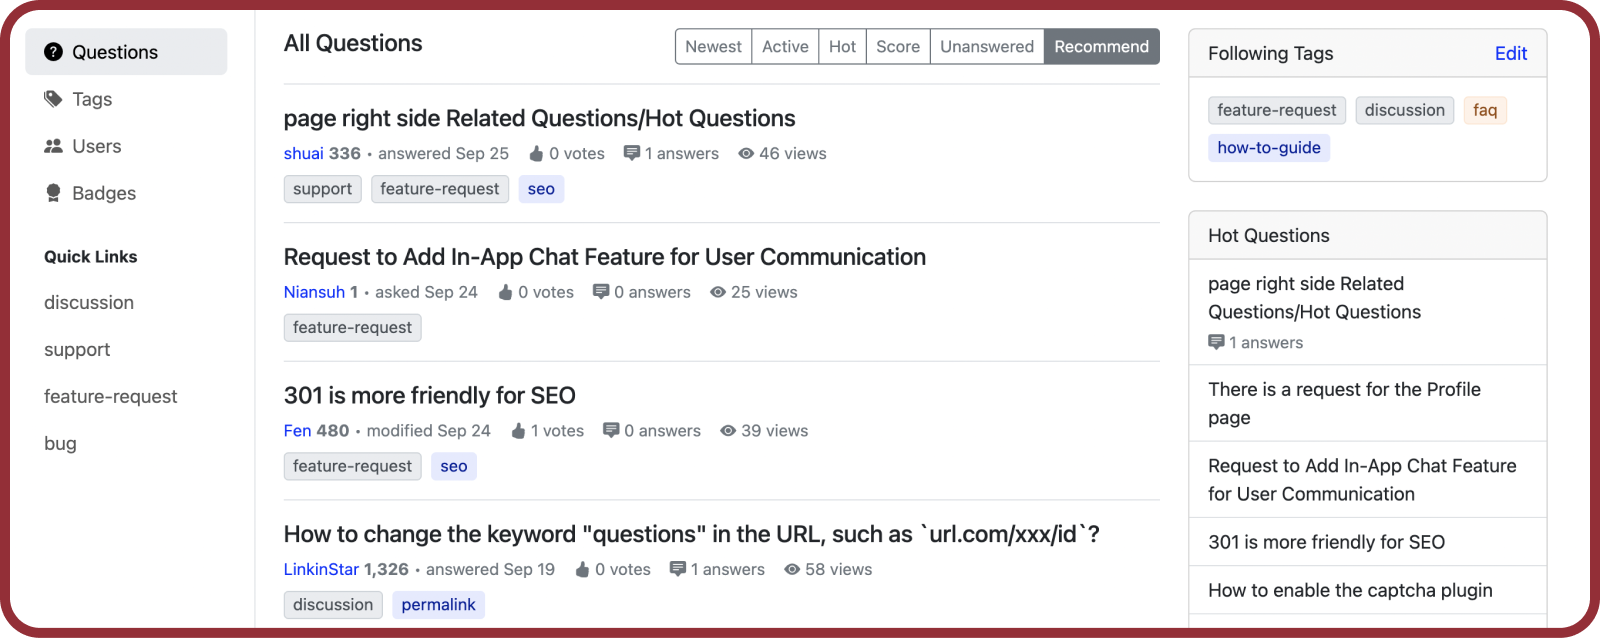
Task: Click answers icon on In-App Chat question
Action: tap(601, 292)
